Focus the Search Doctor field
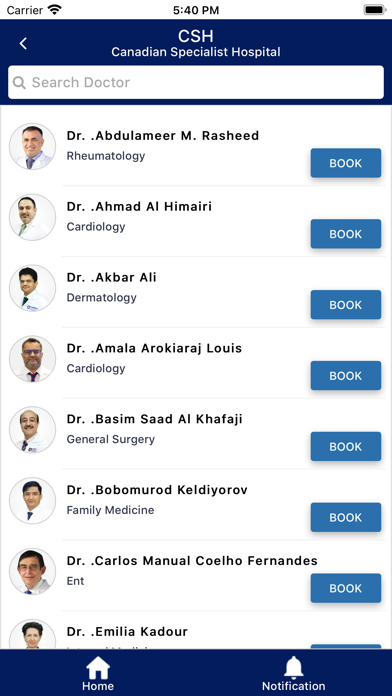The height and width of the screenshot is (696, 392). coord(196,82)
